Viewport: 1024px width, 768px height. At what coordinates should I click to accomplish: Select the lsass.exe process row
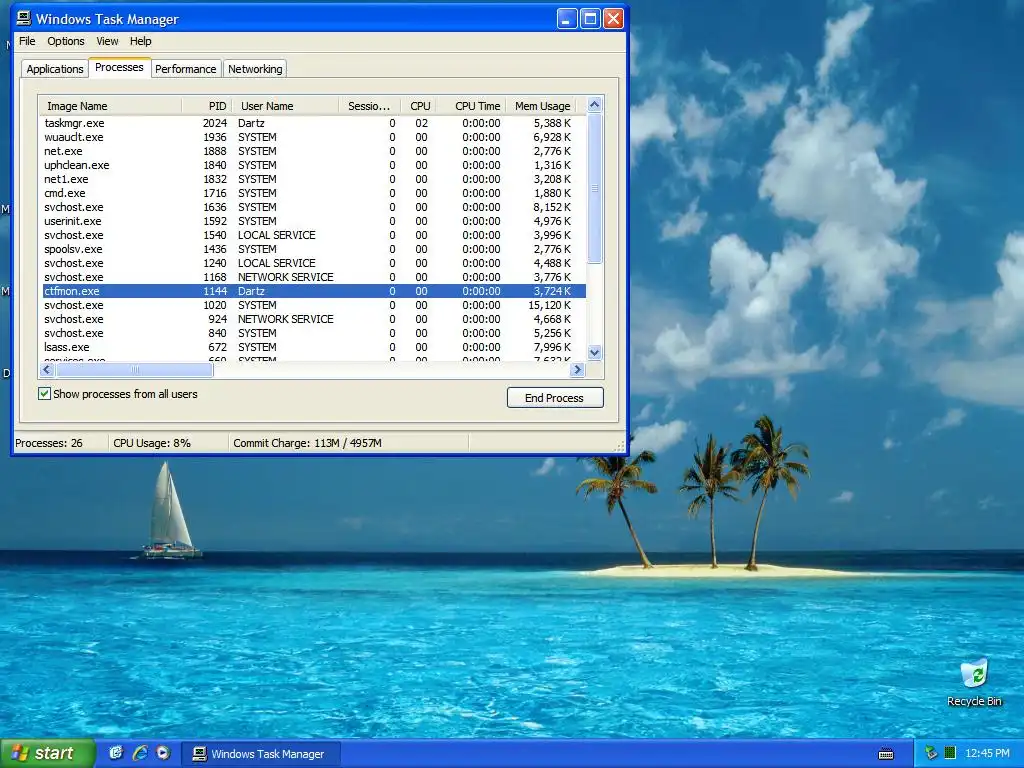pos(314,347)
